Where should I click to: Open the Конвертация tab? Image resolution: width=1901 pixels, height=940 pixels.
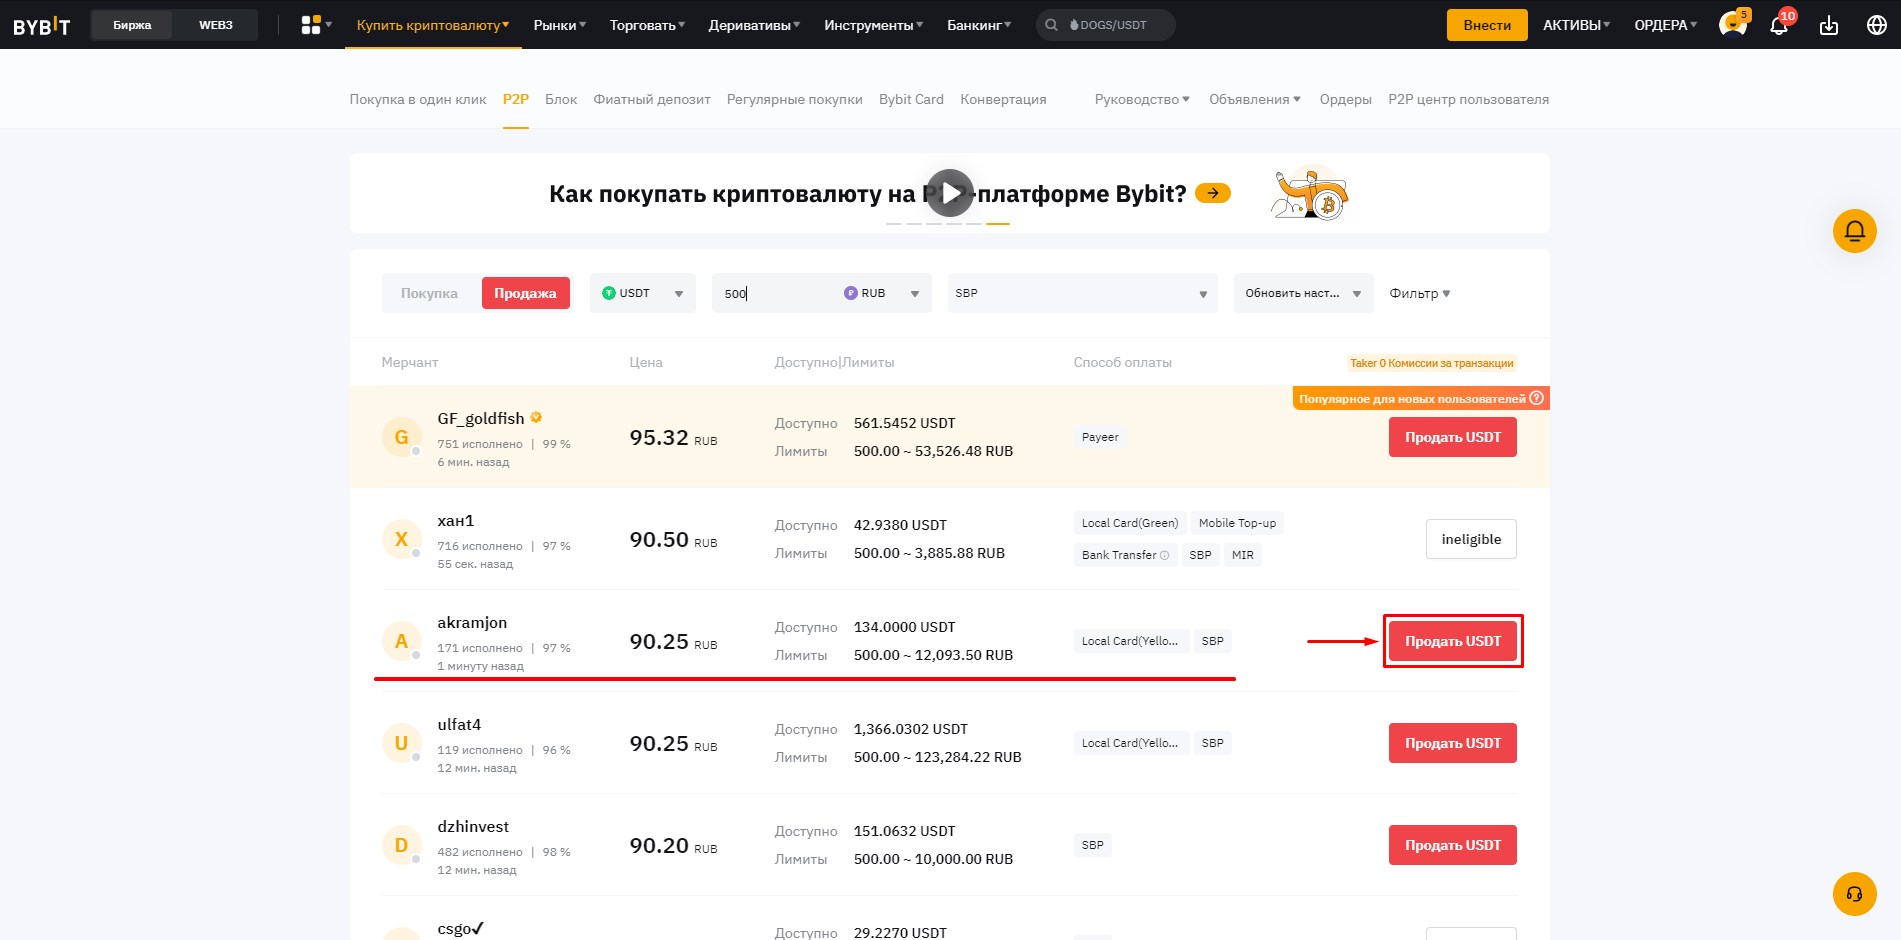point(1003,99)
